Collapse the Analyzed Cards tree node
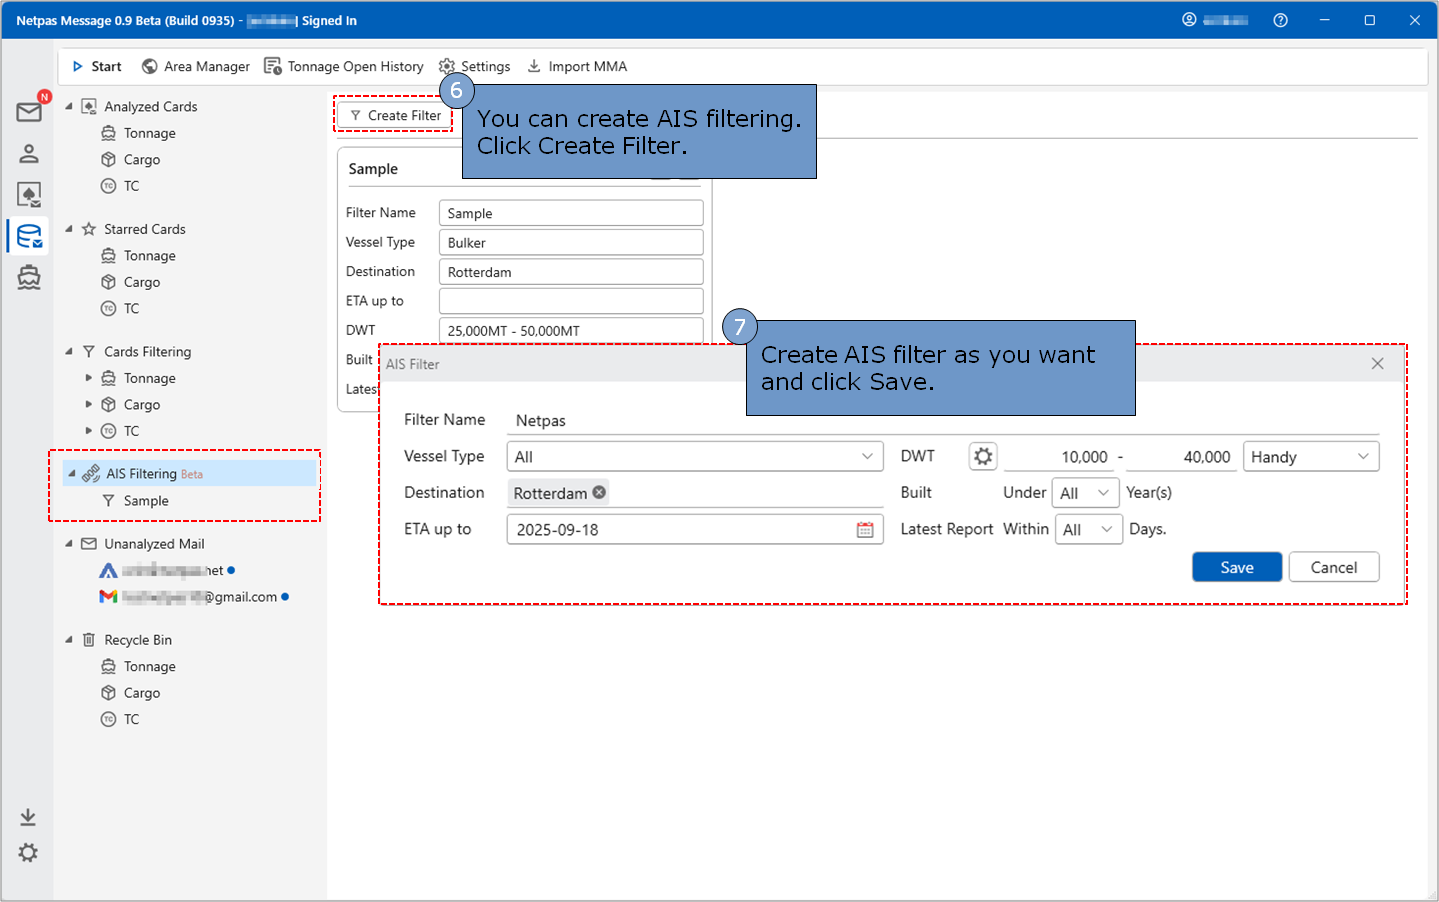The height and width of the screenshot is (902, 1439). pos(69,106)
